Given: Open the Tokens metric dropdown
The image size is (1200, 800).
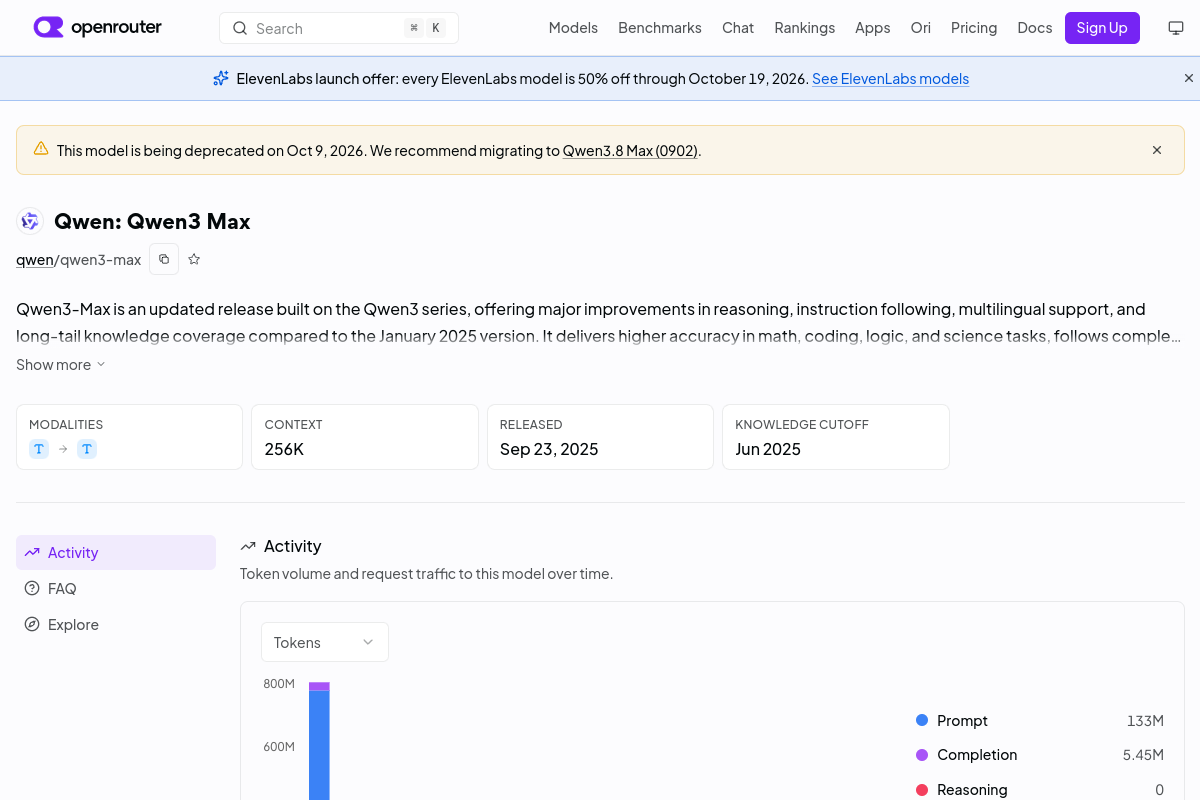Looking at the screenshot, I should click(325, 642).
